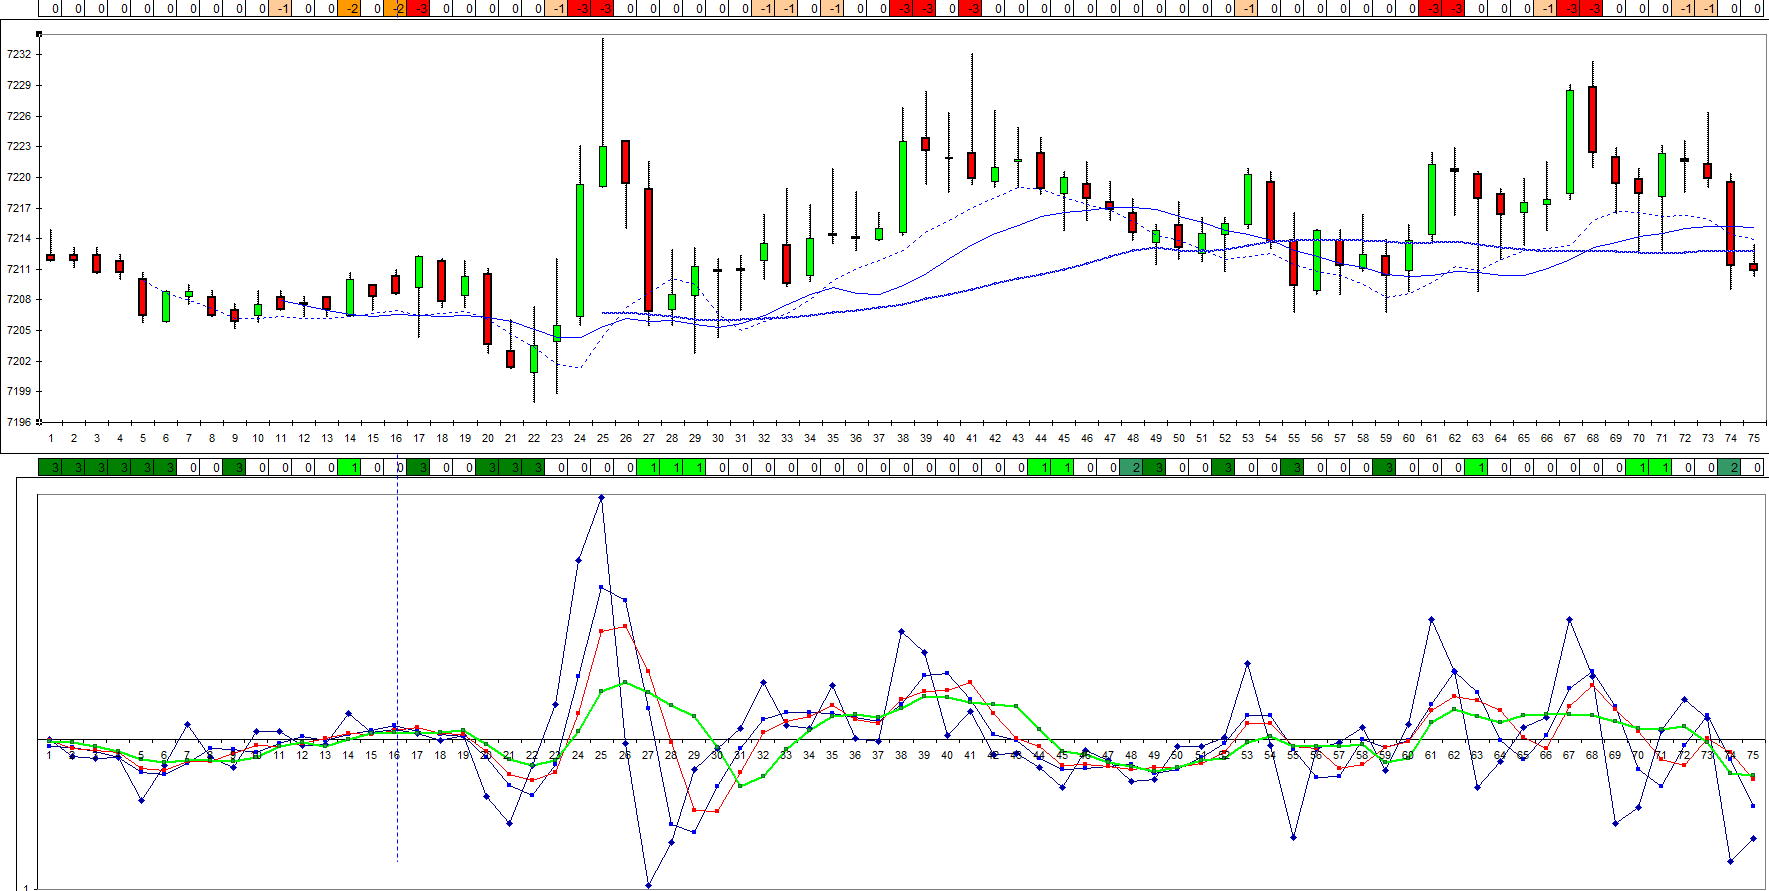Click the 7199 price axis label
The height and width of the screenshot is (891, 1769).
point(18,392)
